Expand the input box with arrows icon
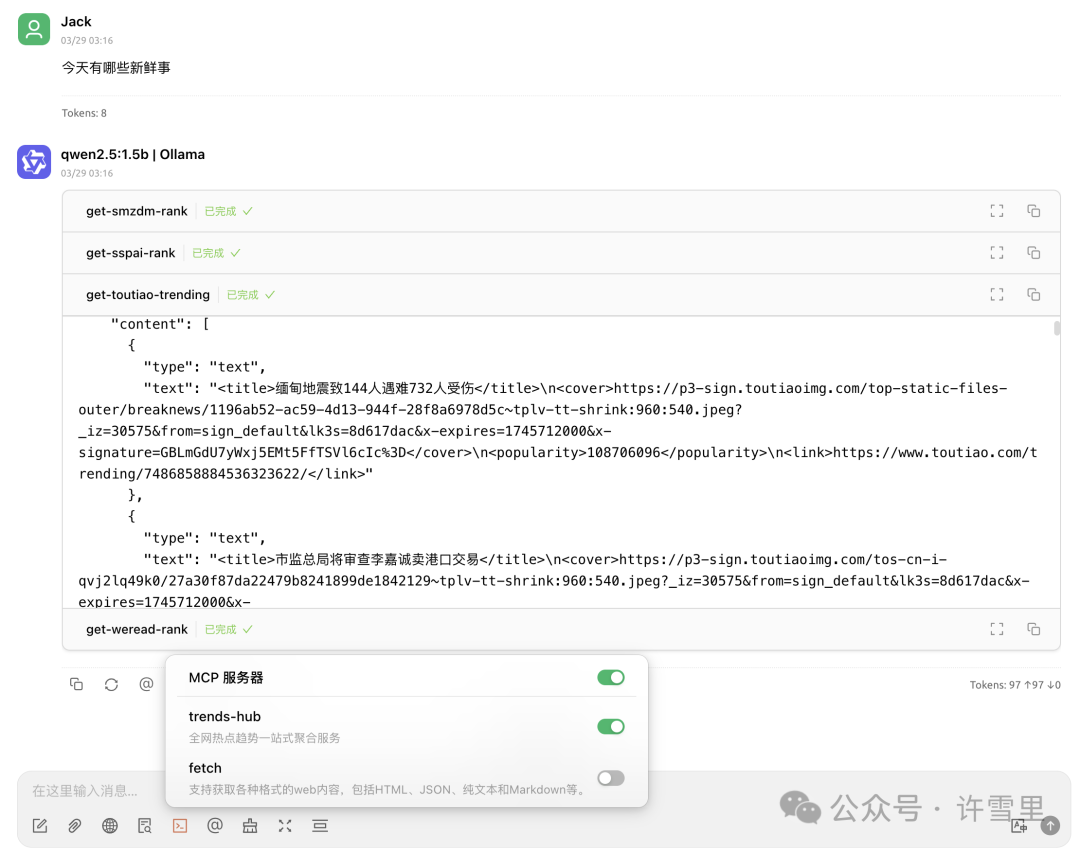Viewport: 1080px width, 852px height. tap(285, 825)
